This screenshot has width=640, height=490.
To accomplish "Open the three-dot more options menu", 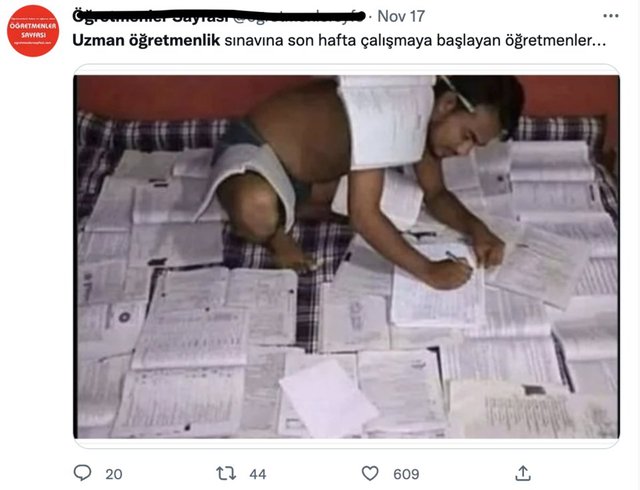I will (611, 16).
